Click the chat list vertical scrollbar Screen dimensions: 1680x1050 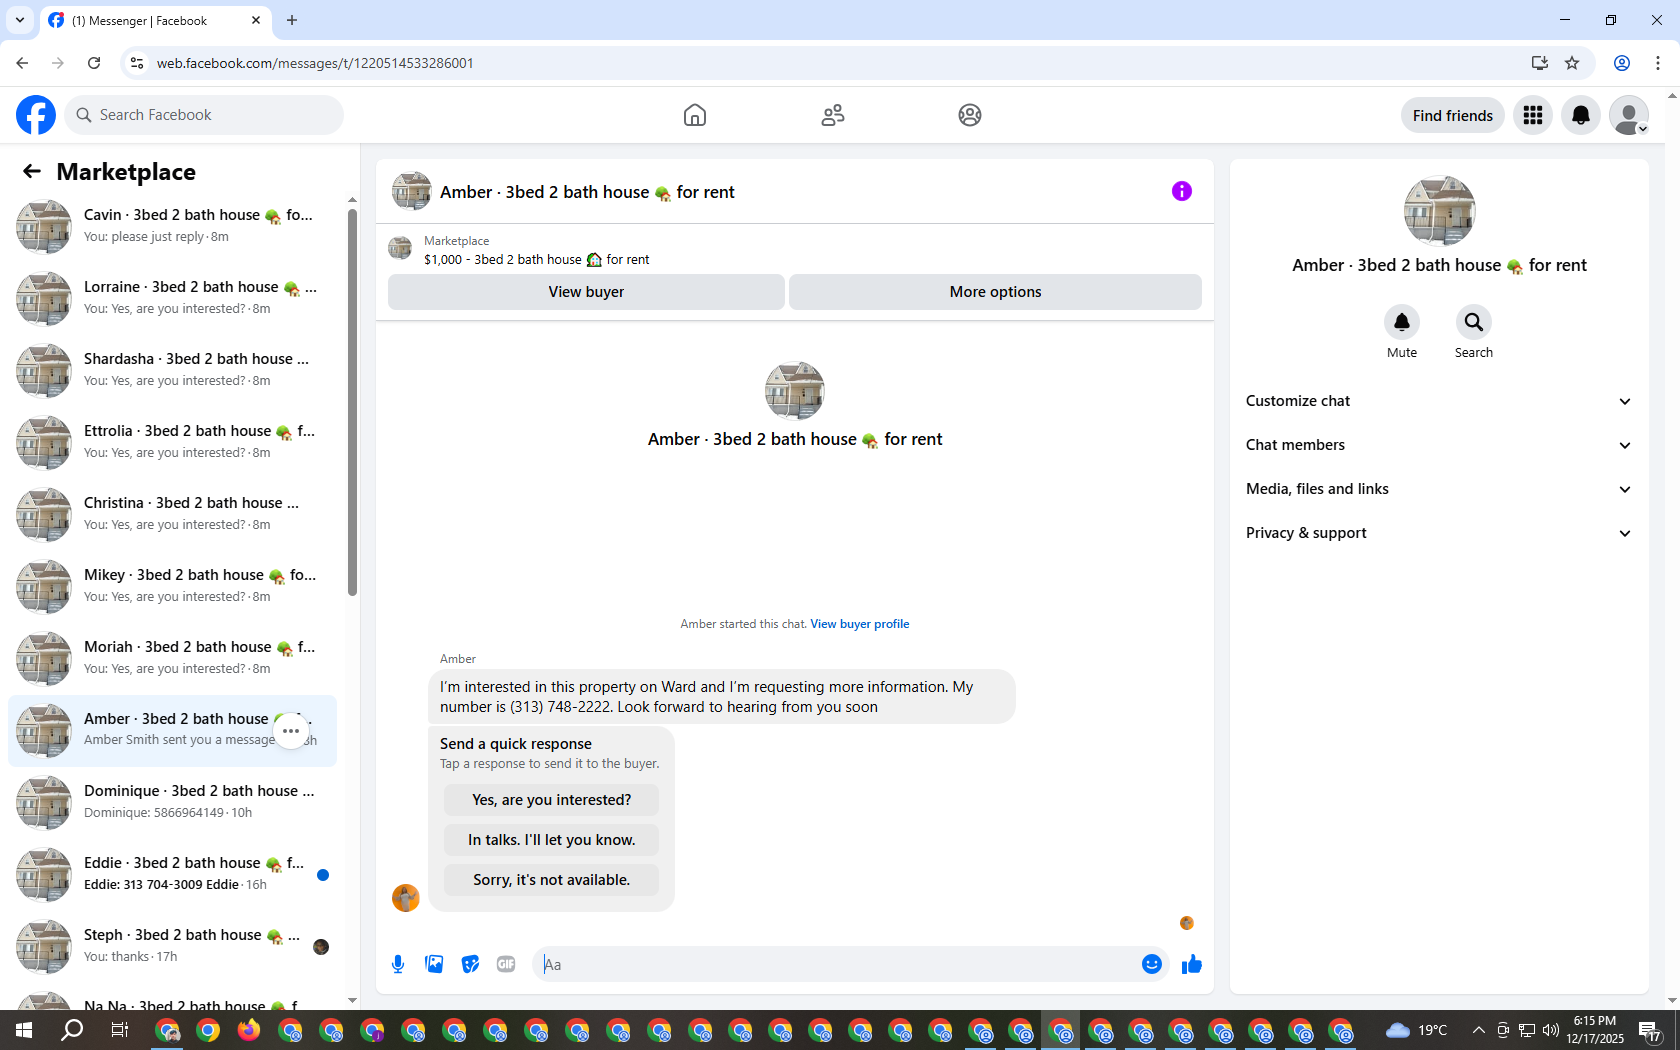(352, 403)
